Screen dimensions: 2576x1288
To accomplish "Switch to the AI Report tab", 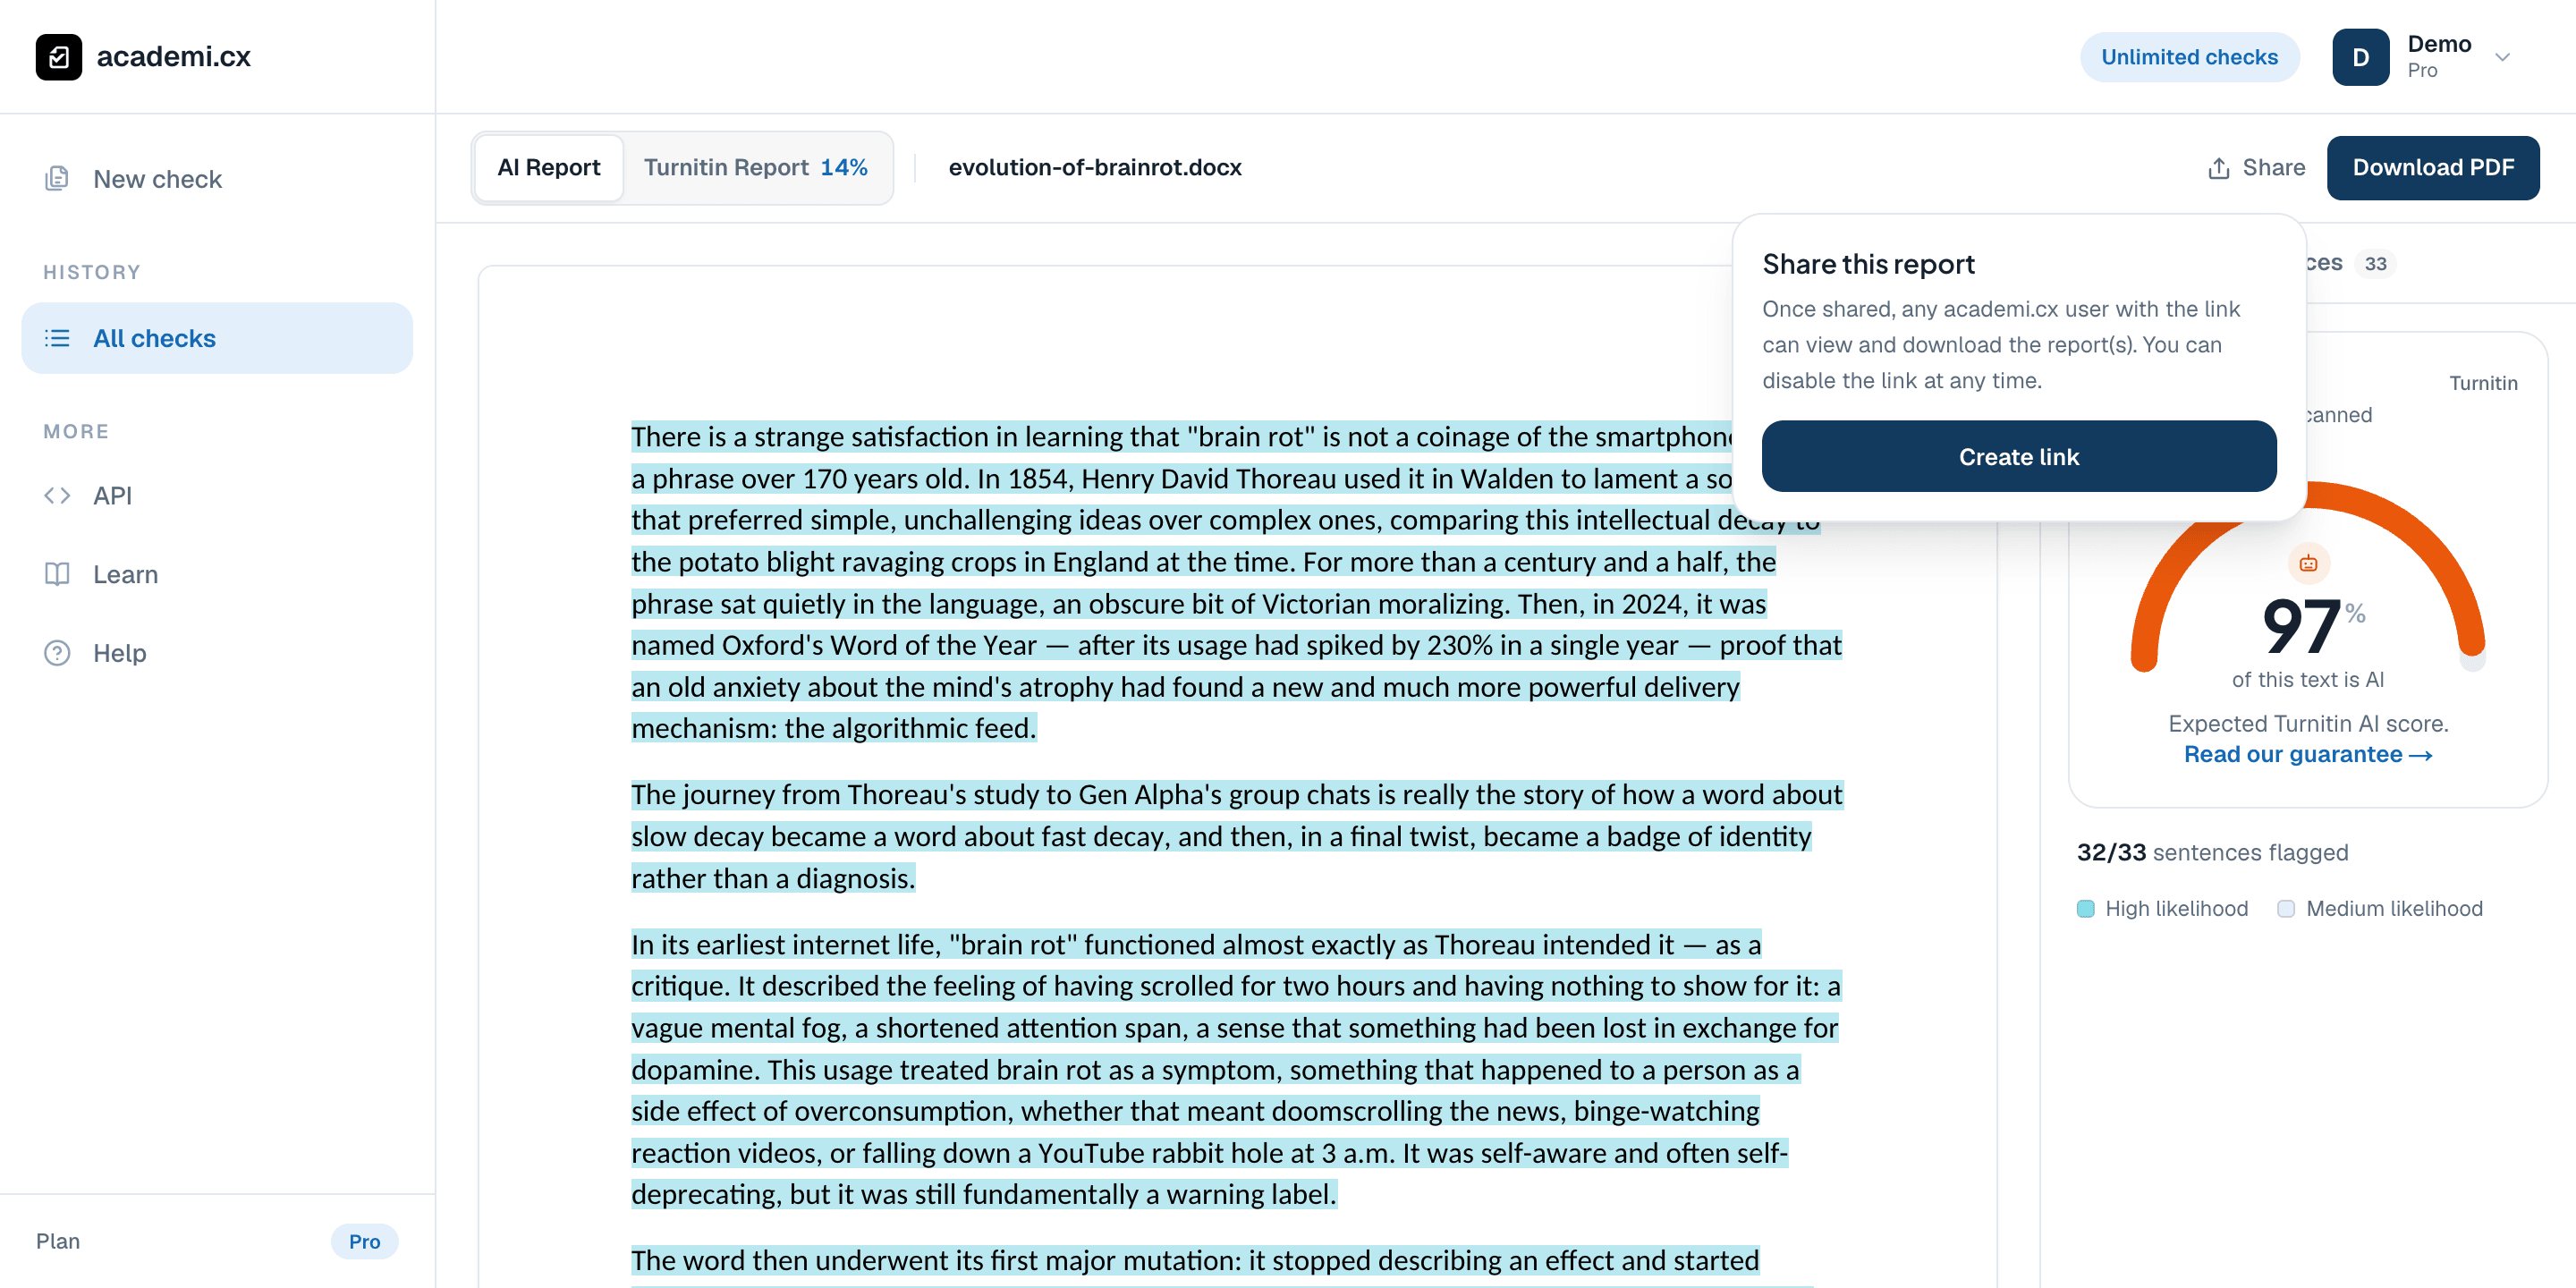I will (549, 167).
